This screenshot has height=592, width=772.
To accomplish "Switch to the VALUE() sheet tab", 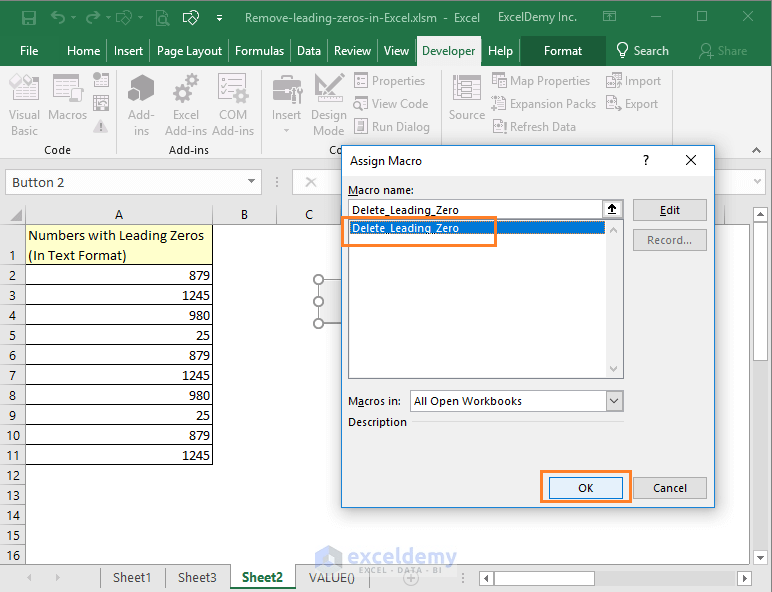I will [x=332, y=577].
